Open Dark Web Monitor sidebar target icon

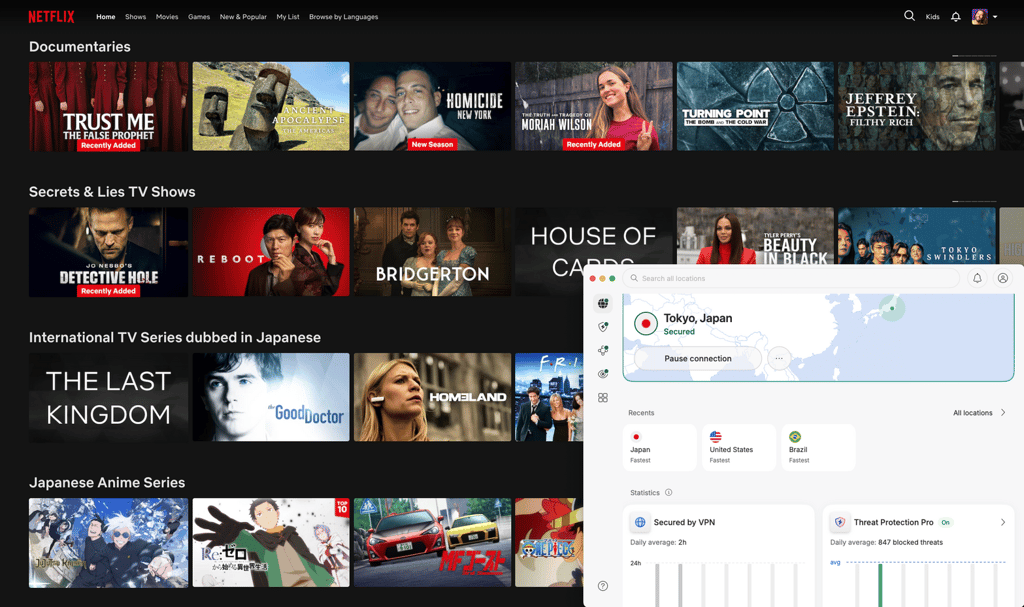coord(603,374)
